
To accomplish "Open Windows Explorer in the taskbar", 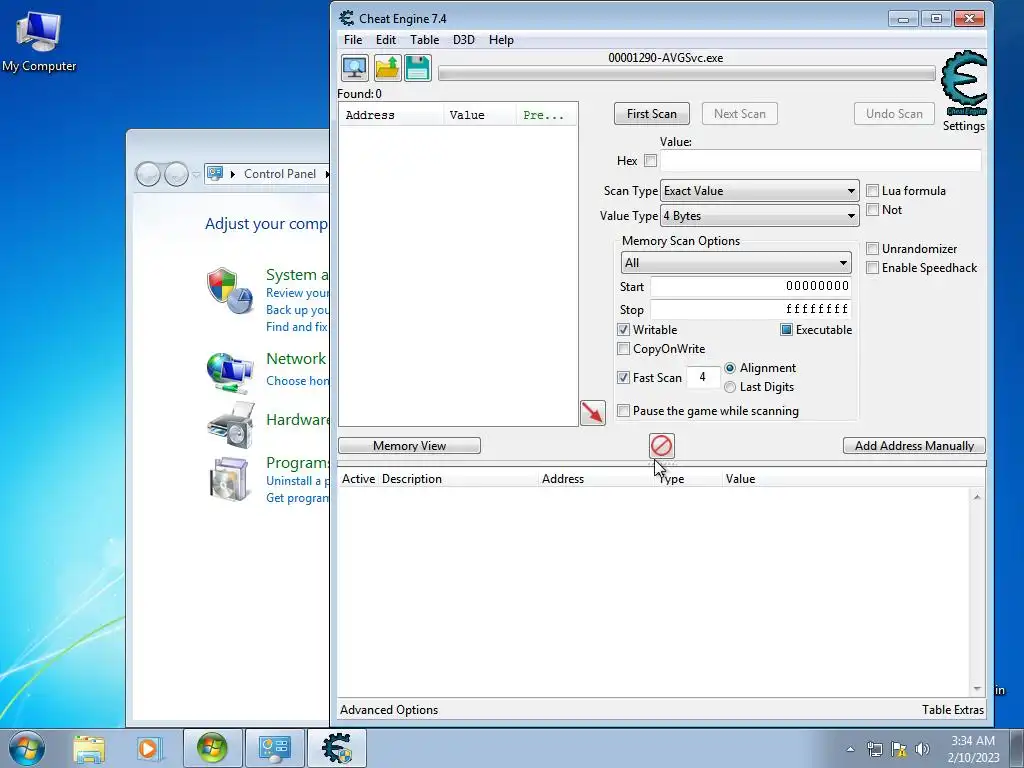I will pyautogui.click(x=89, y=748).
